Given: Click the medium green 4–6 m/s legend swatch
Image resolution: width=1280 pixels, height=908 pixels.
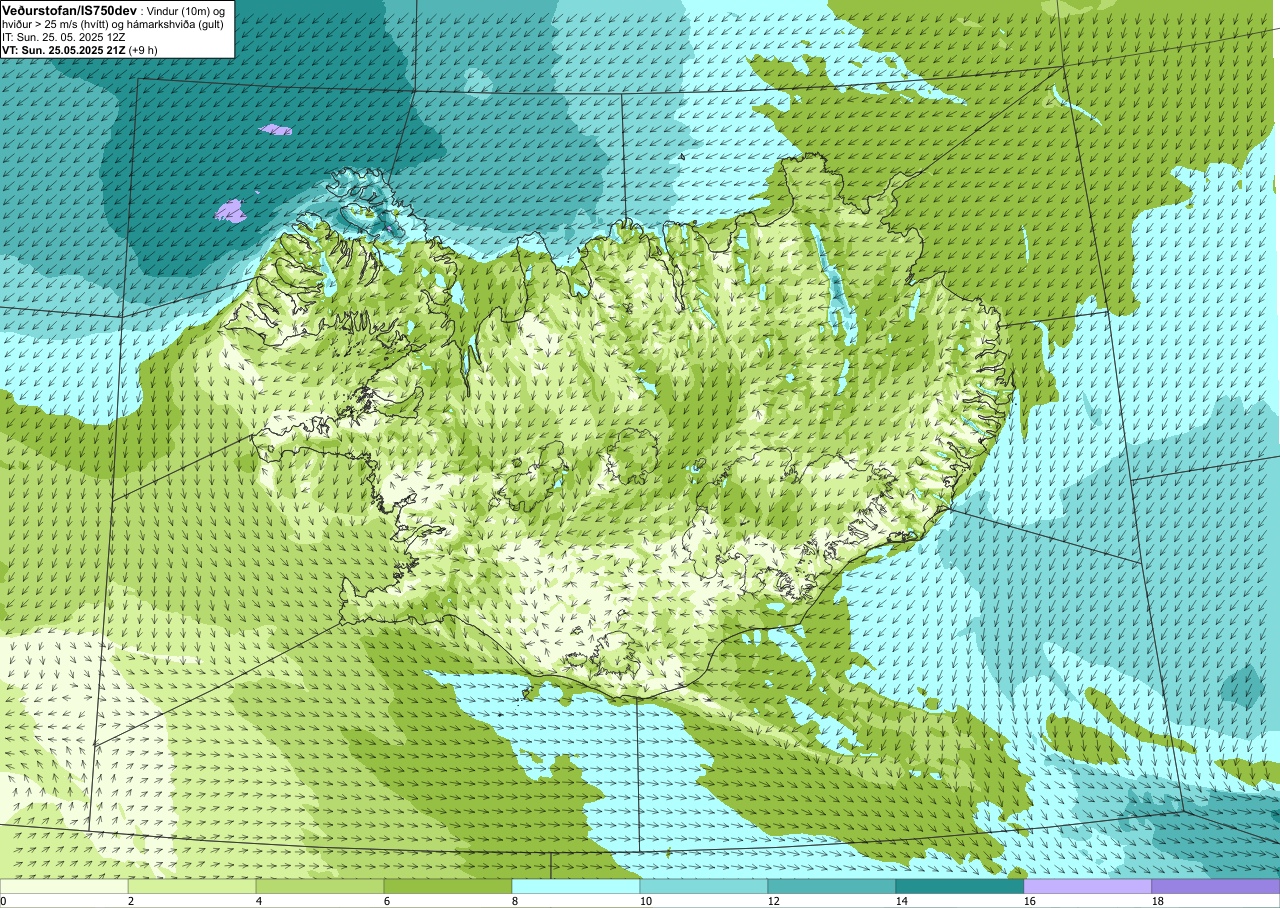Looking at the screenshot, I should [320, 886].
